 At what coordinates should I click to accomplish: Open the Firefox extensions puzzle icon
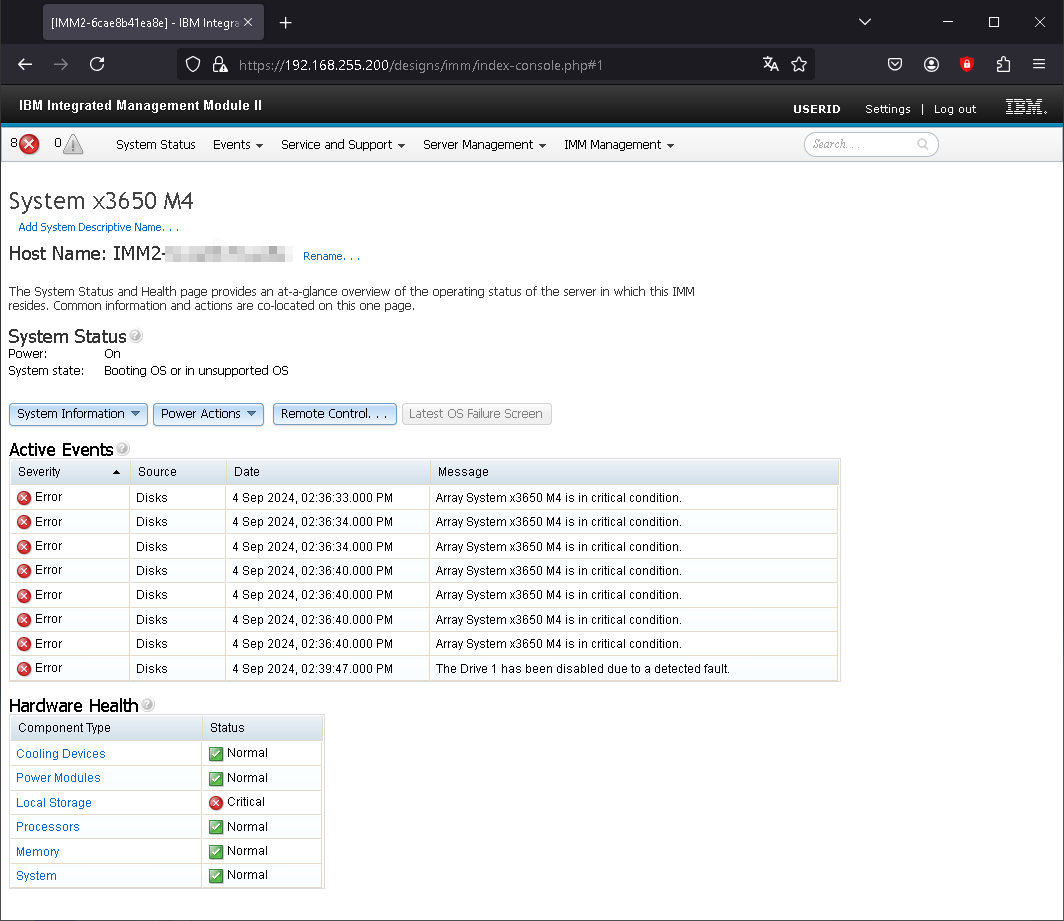coord(1003,64)
